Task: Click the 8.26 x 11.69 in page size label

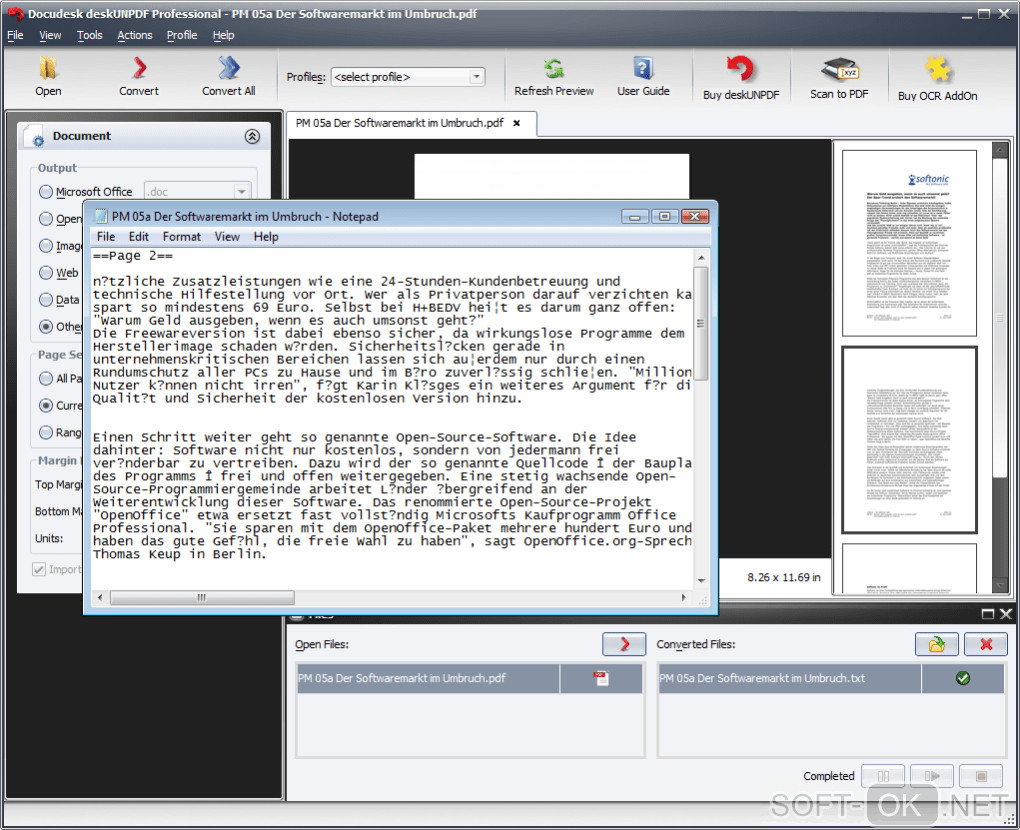Action: coord(784,578)
